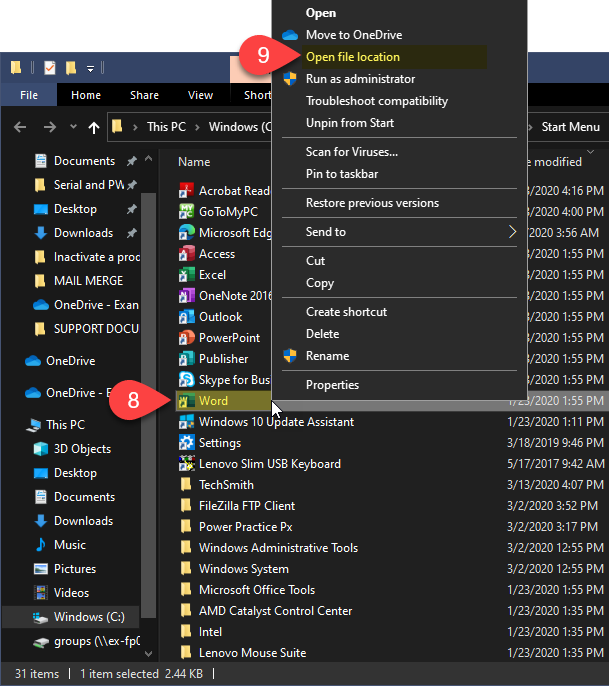Select the Outlook shortcut icon
Image resolution: width=609 pixels, height=686 pixels.
(186, 317)
